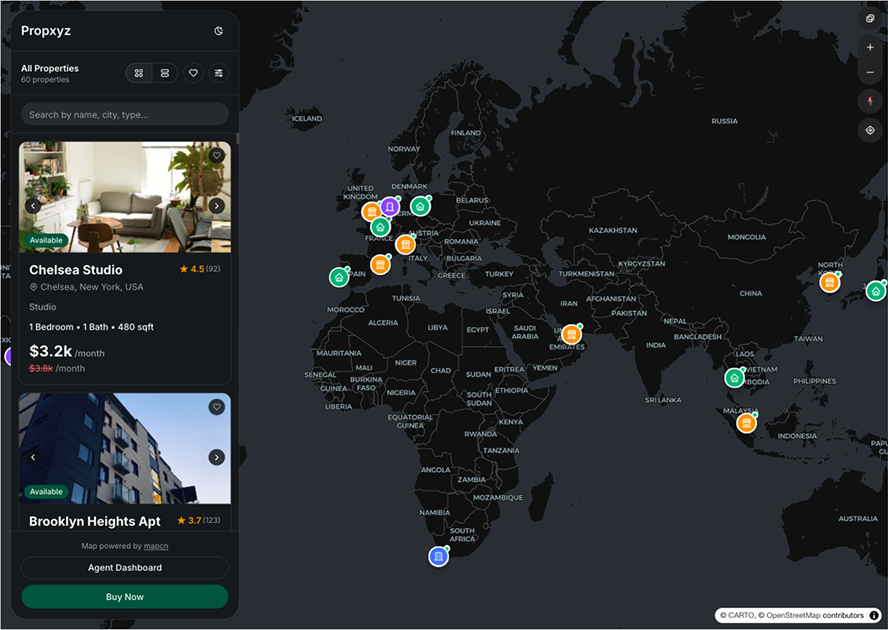
Task: Select orange shop marker in Malaysia
Action: coord(746,423)
